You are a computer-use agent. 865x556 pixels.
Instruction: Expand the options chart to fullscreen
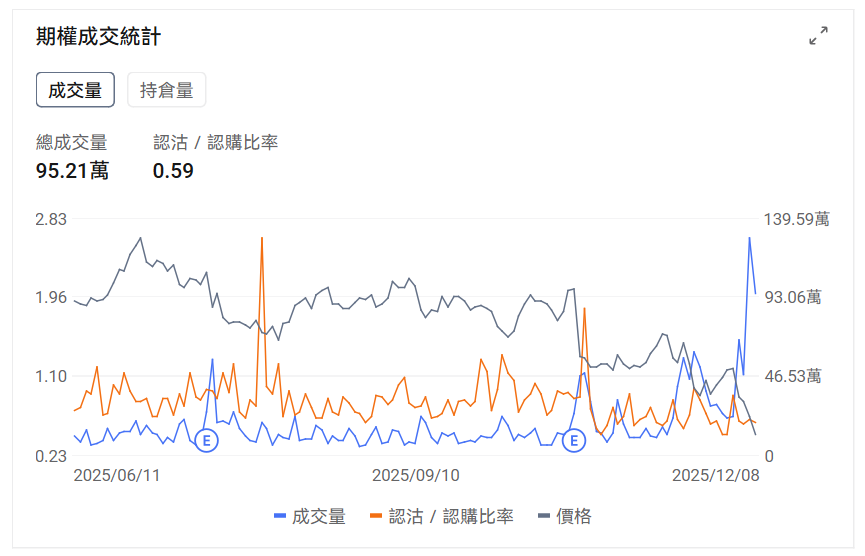coord(818,37)
